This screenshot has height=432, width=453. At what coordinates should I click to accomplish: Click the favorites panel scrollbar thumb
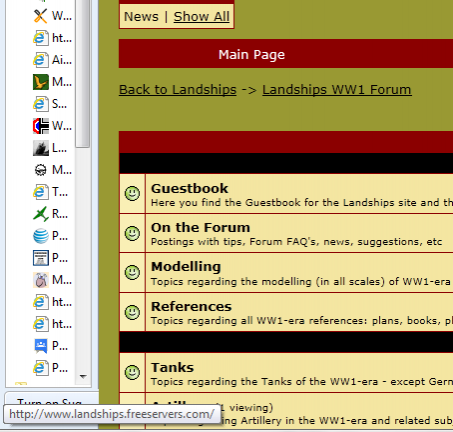82,73
